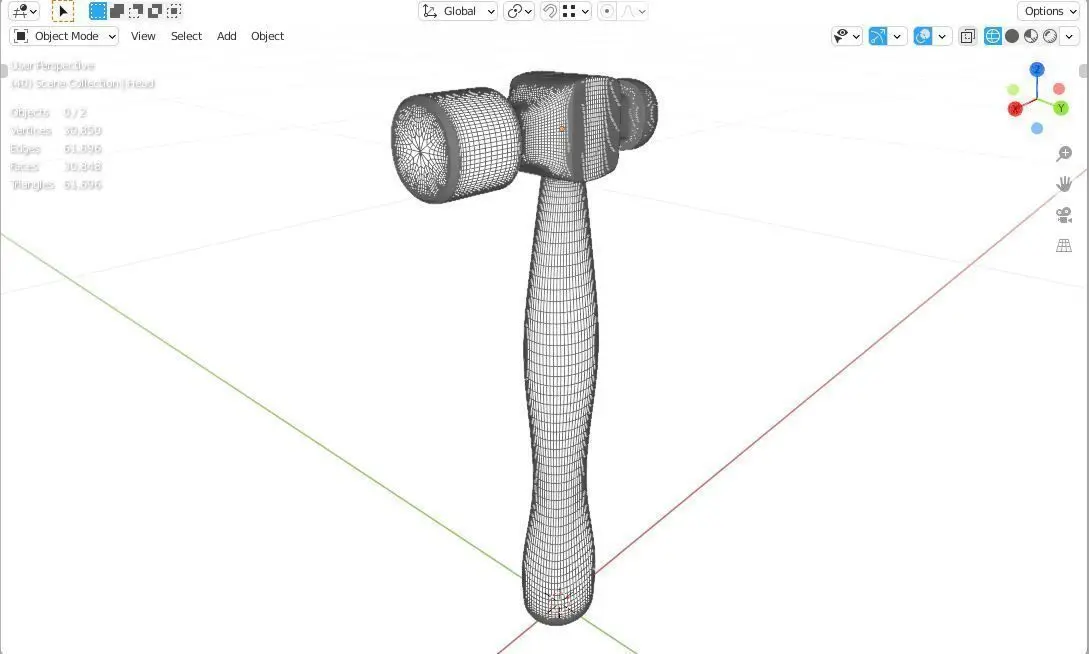Viewport: 1089px width, 654px height.
Task: Toggle proportional editing
Action: click(607, 11)
